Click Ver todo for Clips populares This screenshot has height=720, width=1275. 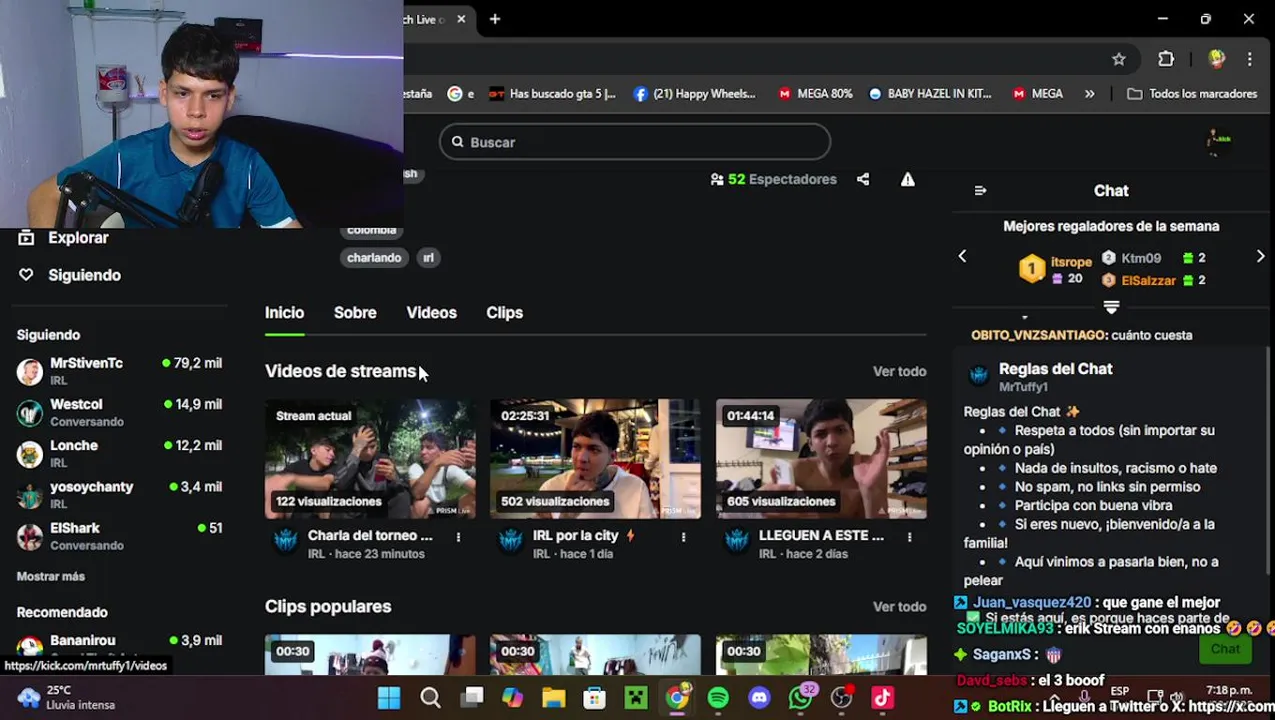pyautogui.click(x=899, y=606)
